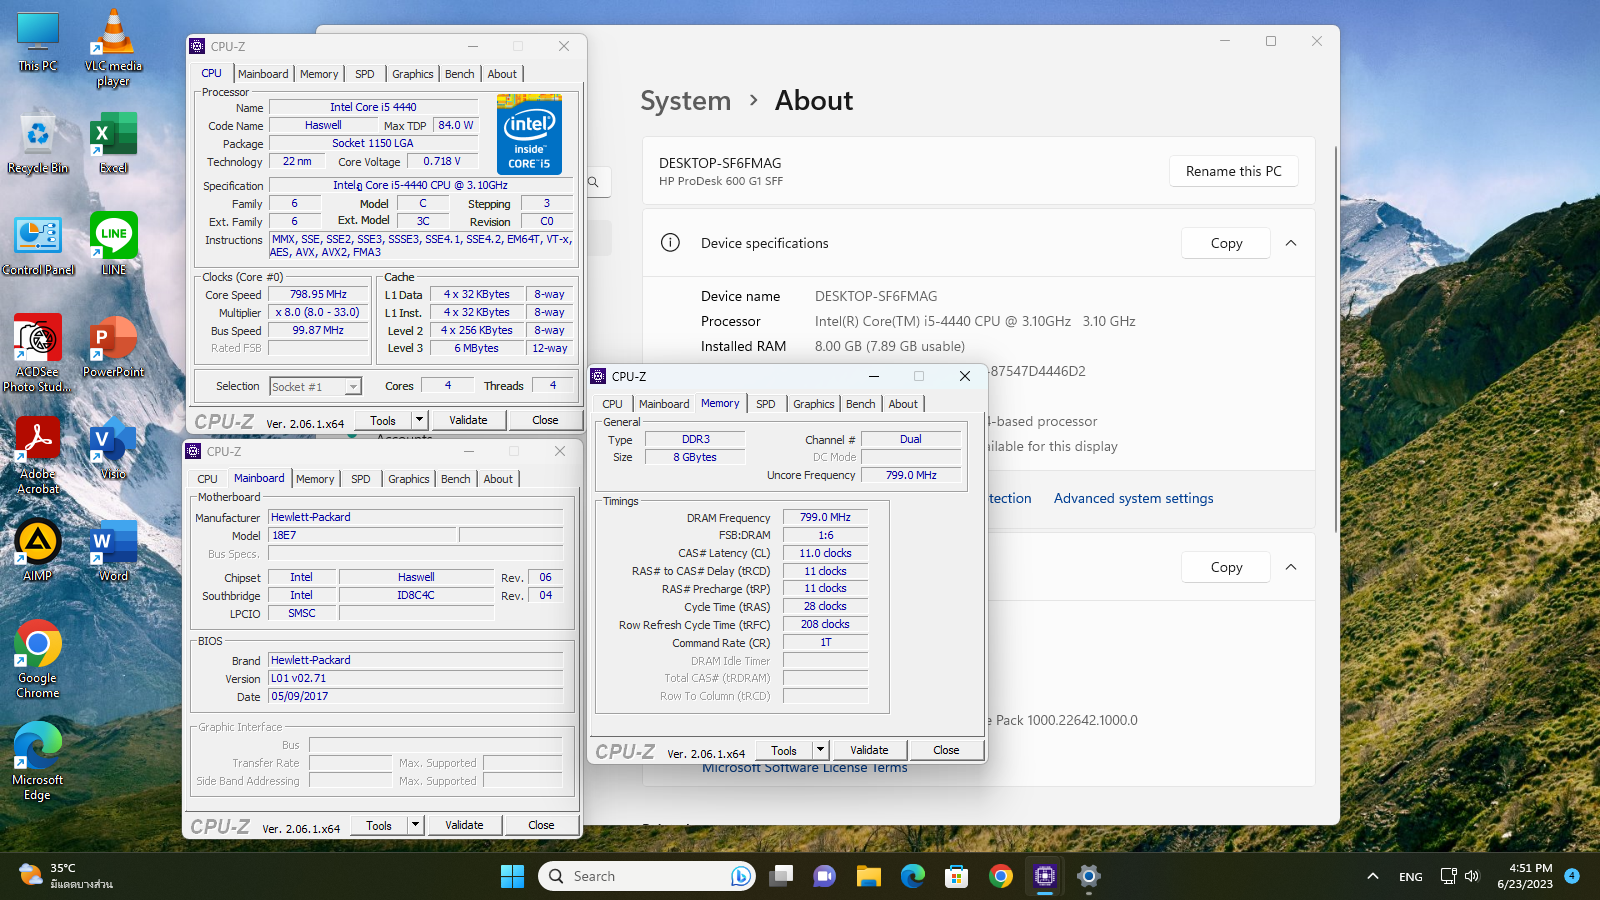Screen dimensions: 1600x900
Task: Open File Explorer from the taskbar
Action: [868, 876]
